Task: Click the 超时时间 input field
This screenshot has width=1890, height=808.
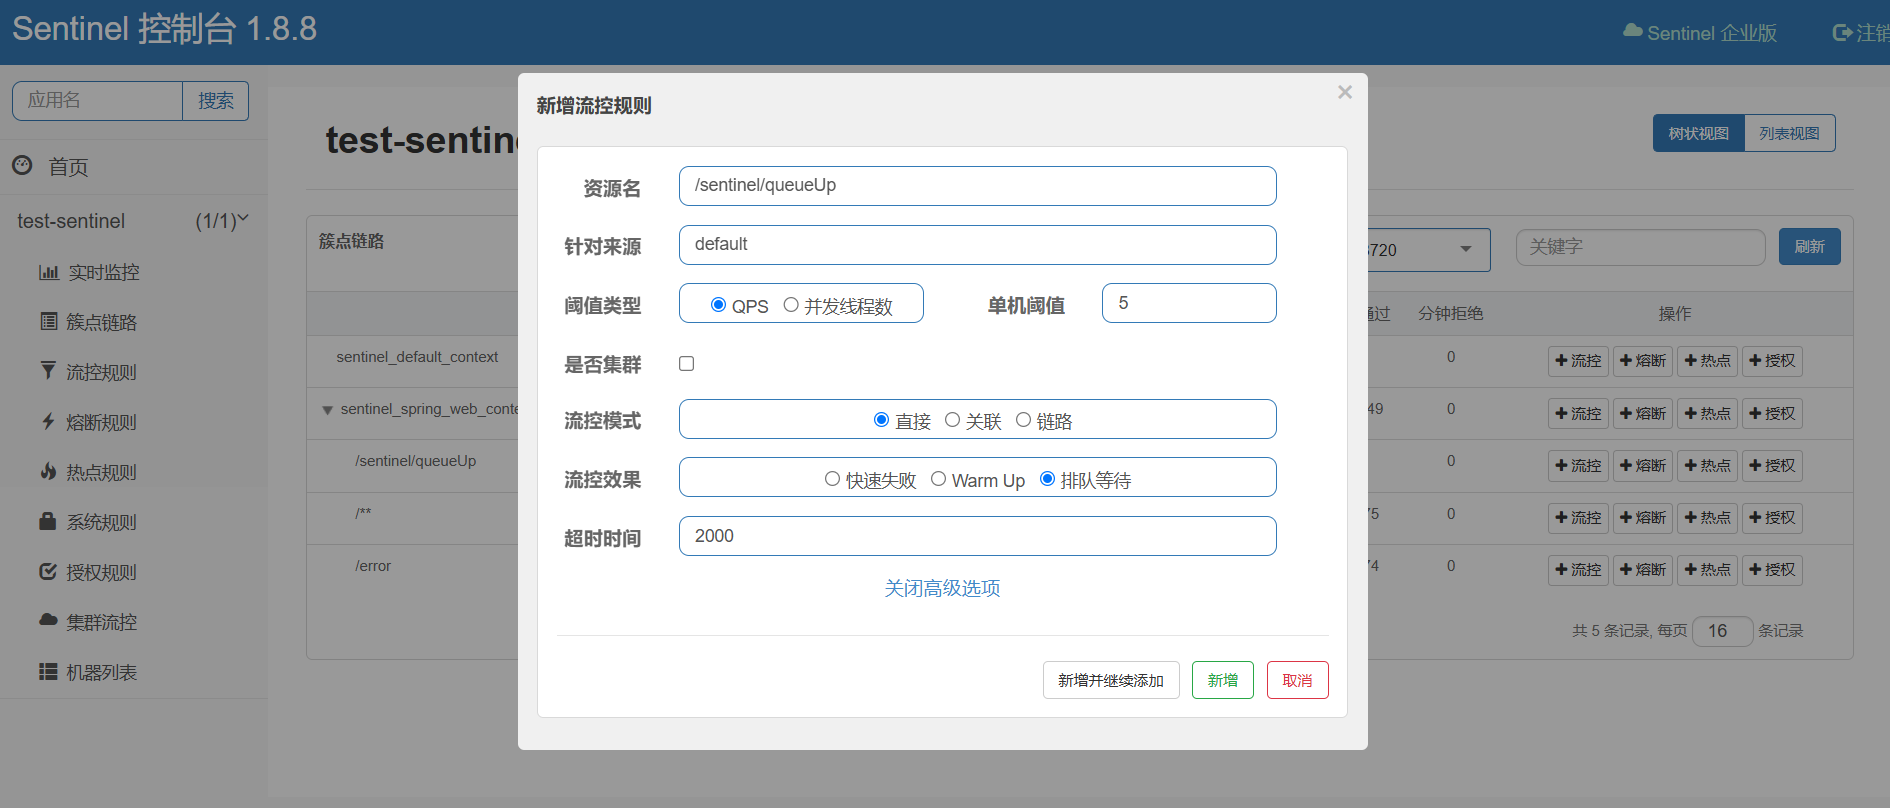Action: click(x=977, y=536)
